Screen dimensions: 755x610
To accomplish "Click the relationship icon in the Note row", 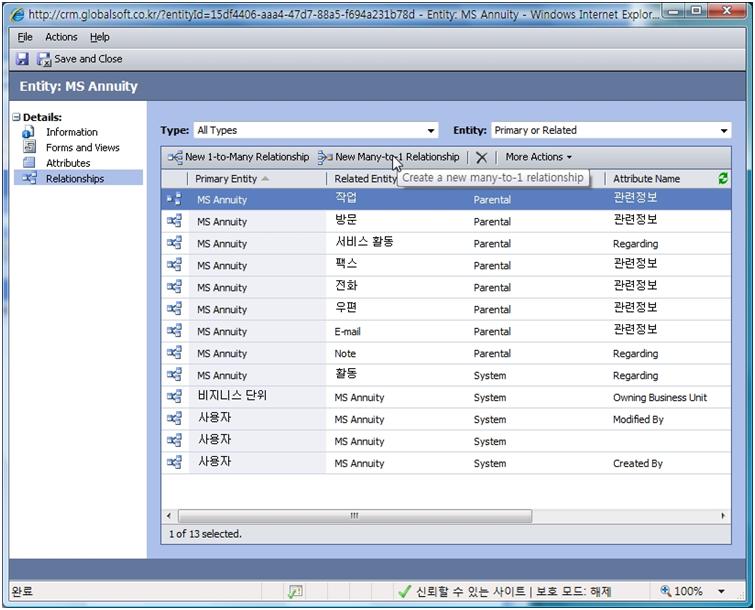I will coord(174,353).
